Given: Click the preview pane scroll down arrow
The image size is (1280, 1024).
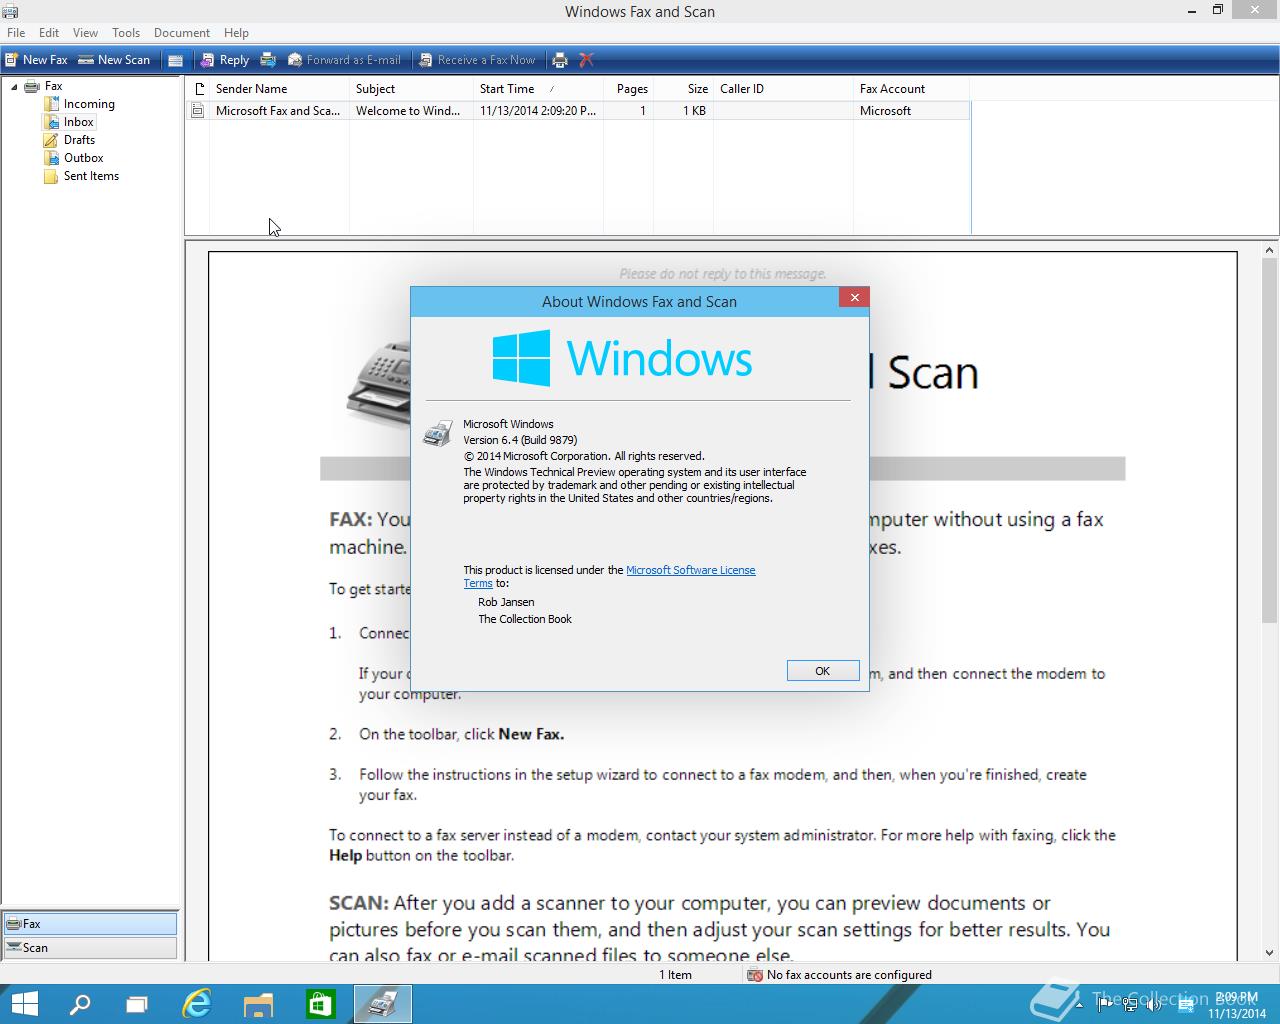Looking at the screenshot, I should (1270, 952).
